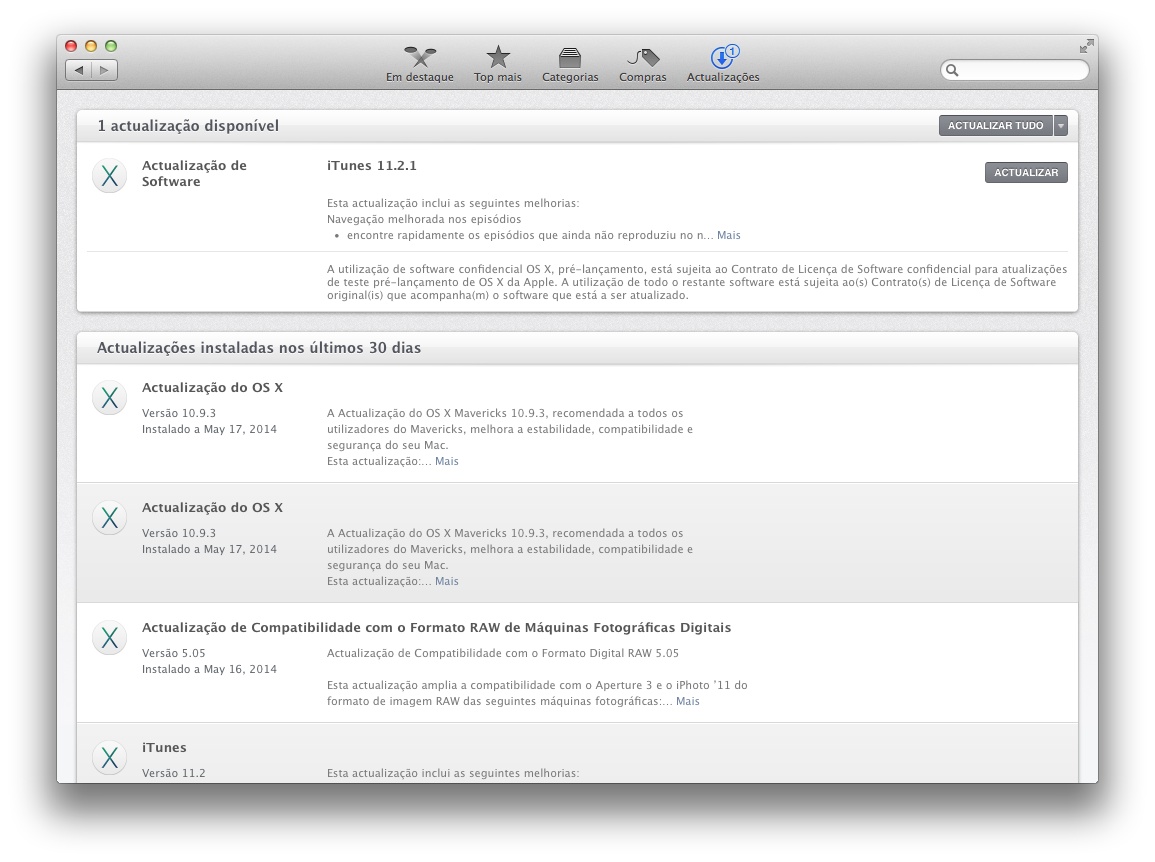Close the App Store window

pos(71,46)
